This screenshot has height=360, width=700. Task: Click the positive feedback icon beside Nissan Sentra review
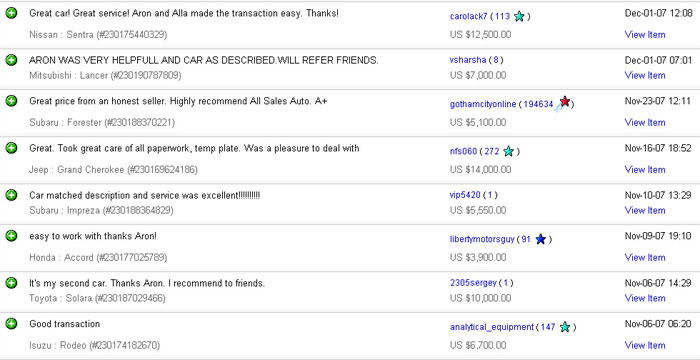click(11, 13)
